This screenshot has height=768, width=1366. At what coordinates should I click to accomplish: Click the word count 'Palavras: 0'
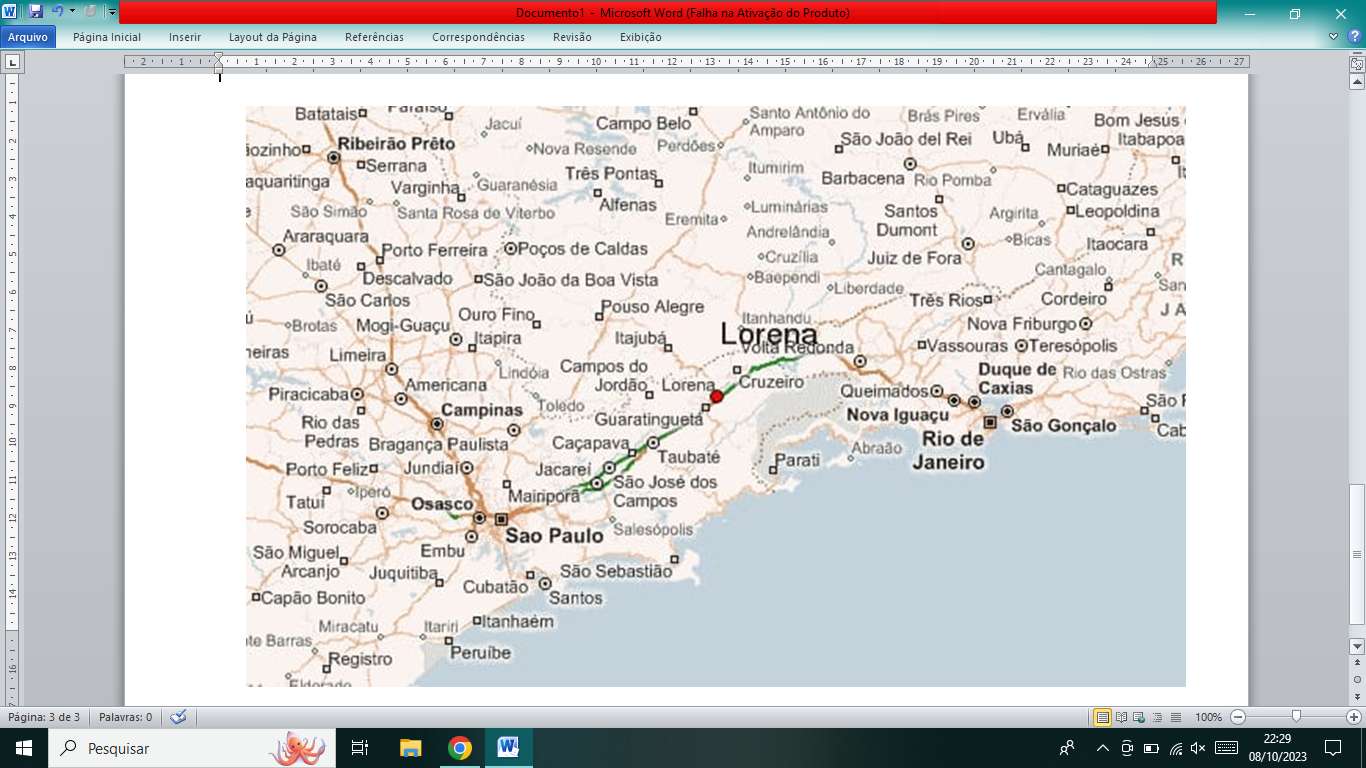pyautogui.click(x=125, y=717)
